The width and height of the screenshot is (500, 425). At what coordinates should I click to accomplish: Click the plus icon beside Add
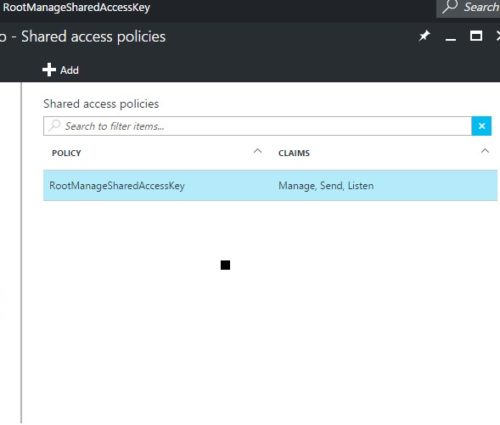point(49,70)
